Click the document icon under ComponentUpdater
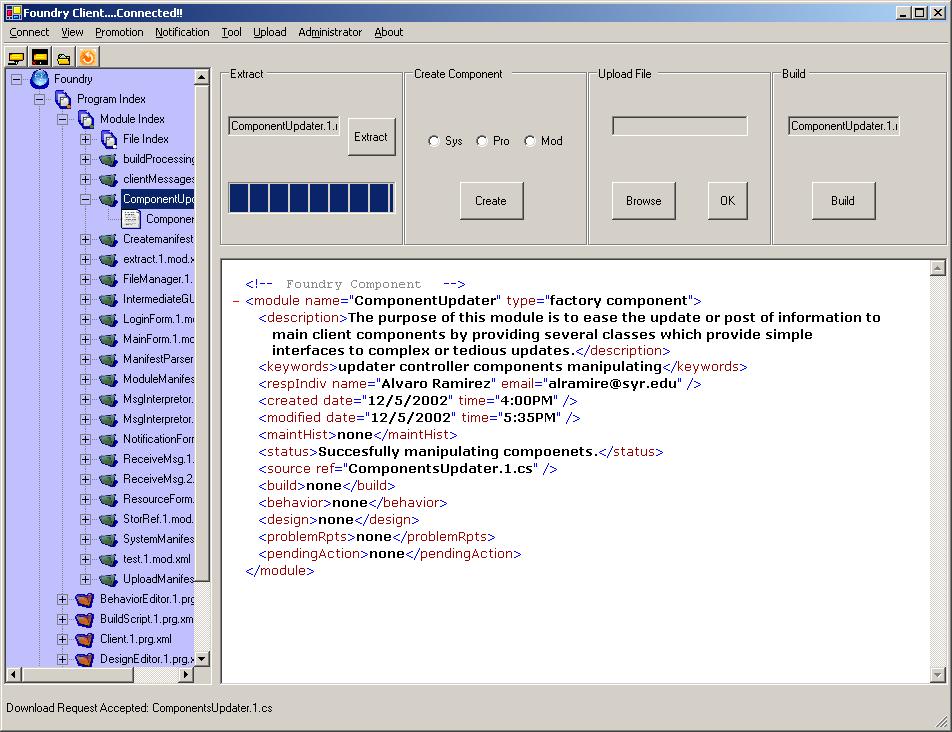 (x=131, y=219)
